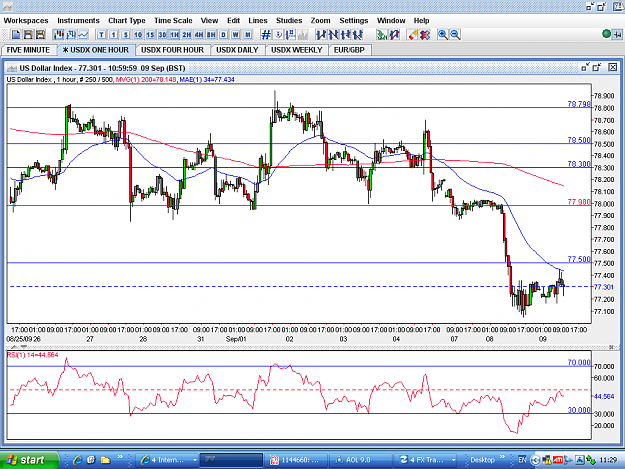
Task: Set time scale to daily (D)
Action: tap(224, 35)
